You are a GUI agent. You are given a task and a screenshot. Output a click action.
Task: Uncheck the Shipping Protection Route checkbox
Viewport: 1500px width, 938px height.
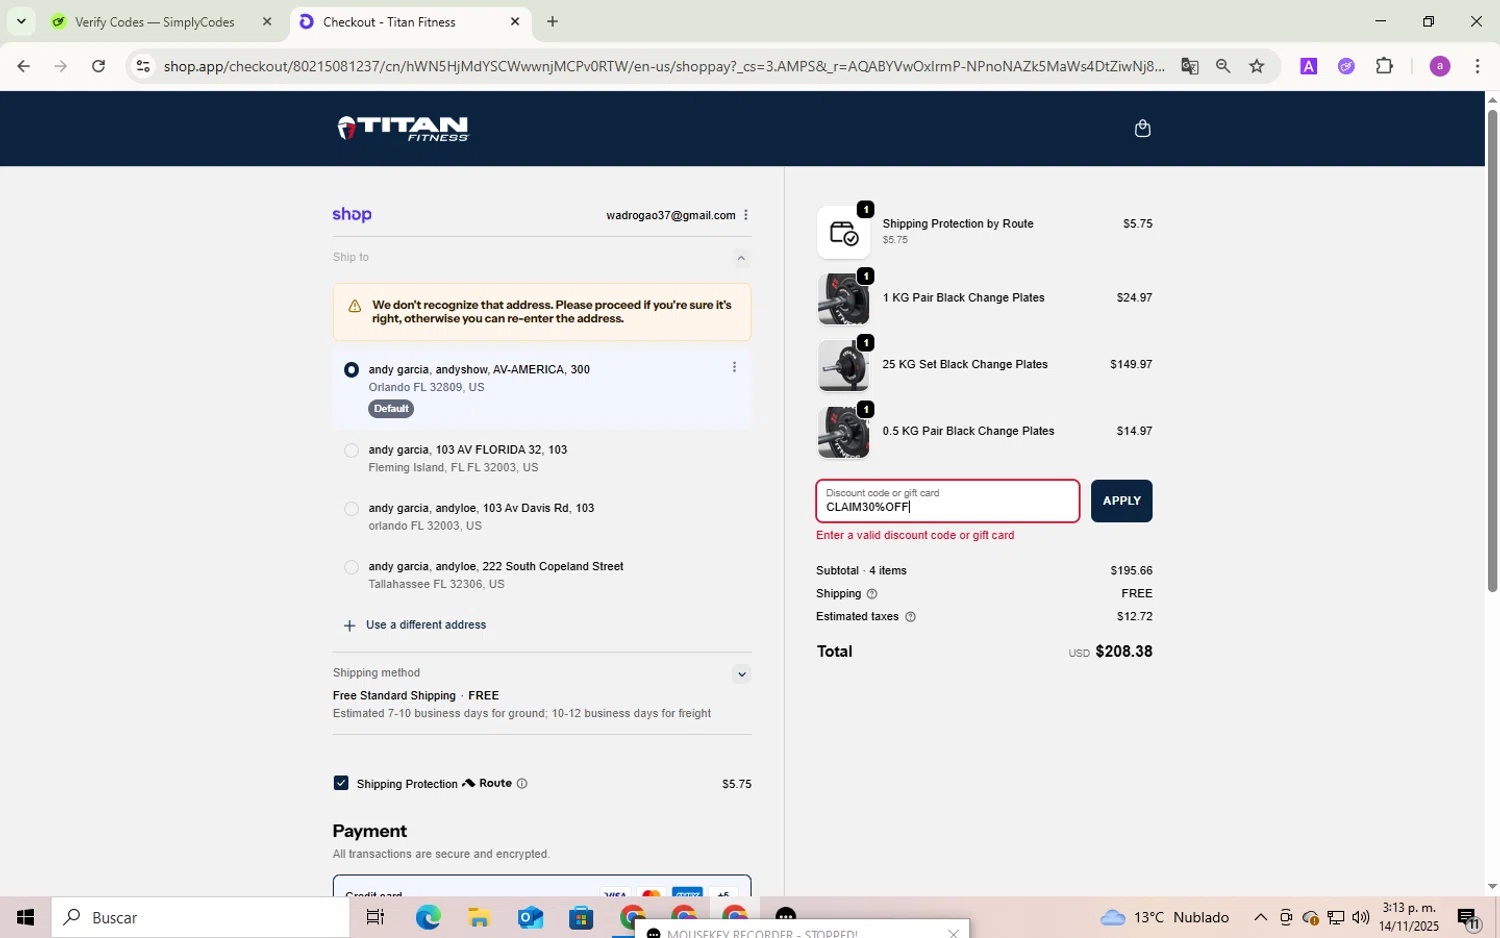pyautogui.click(x=341, y=783)
